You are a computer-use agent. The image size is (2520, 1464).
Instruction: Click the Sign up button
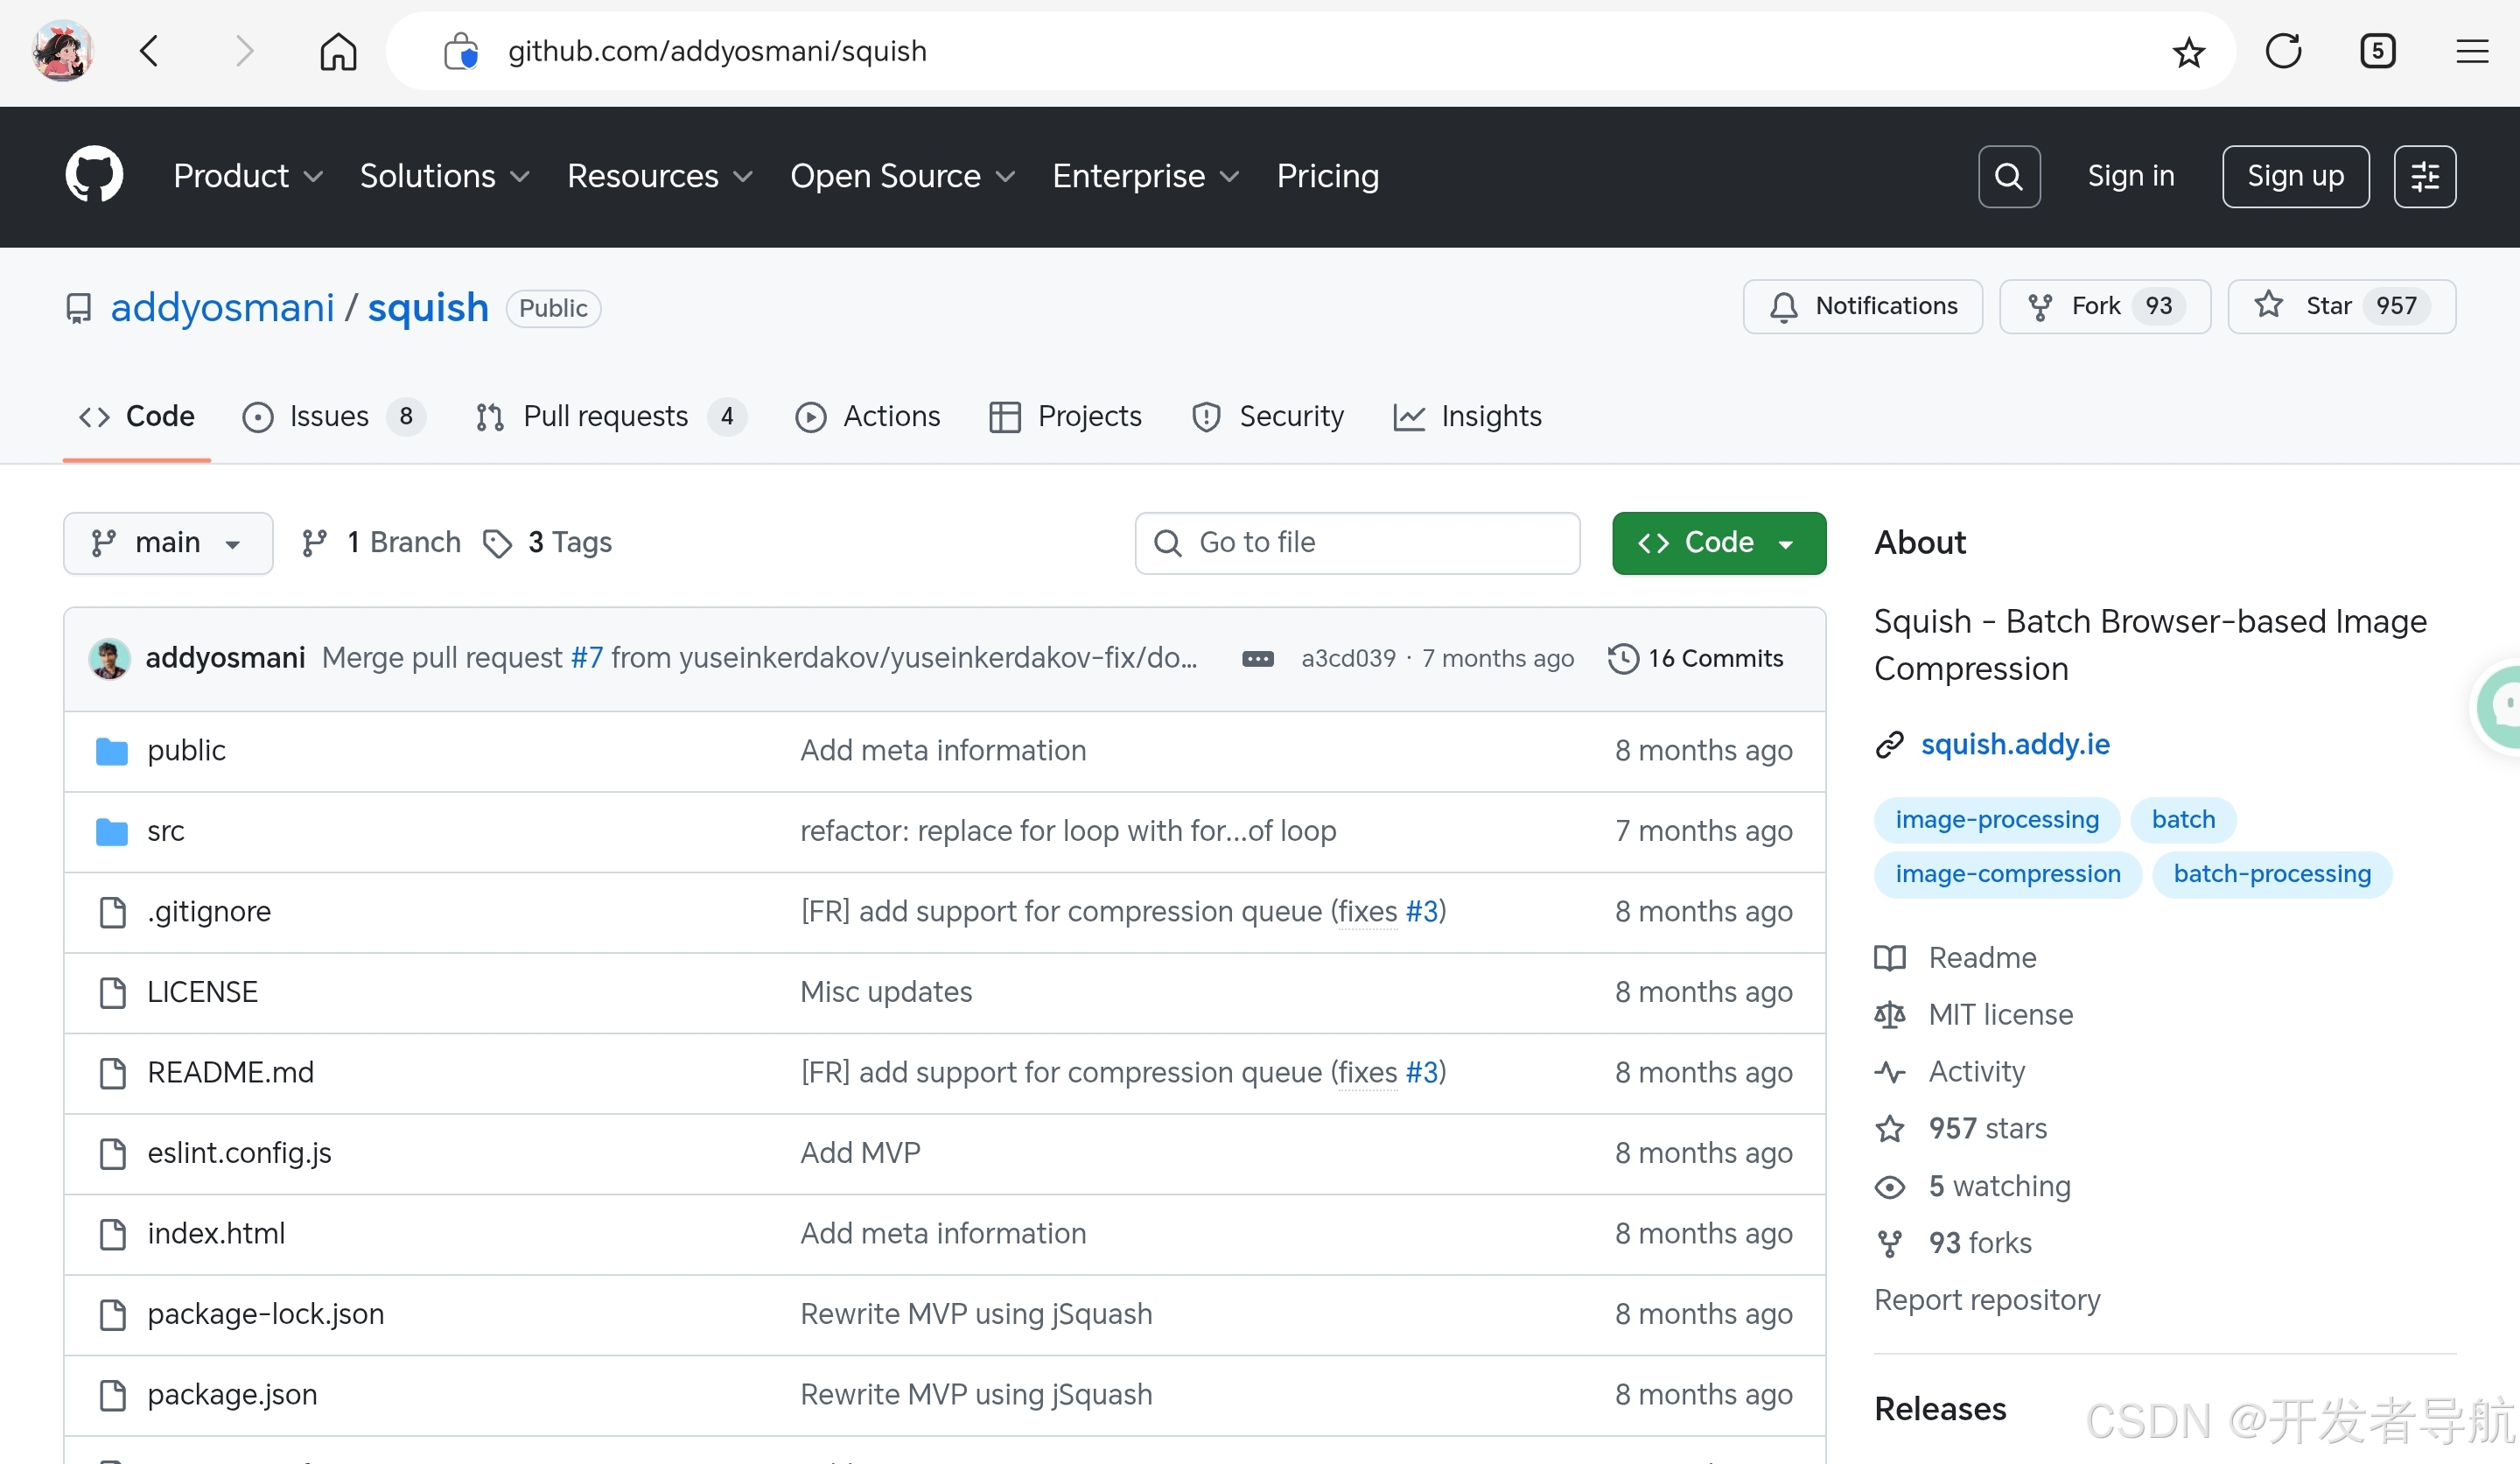(2294, 176)
